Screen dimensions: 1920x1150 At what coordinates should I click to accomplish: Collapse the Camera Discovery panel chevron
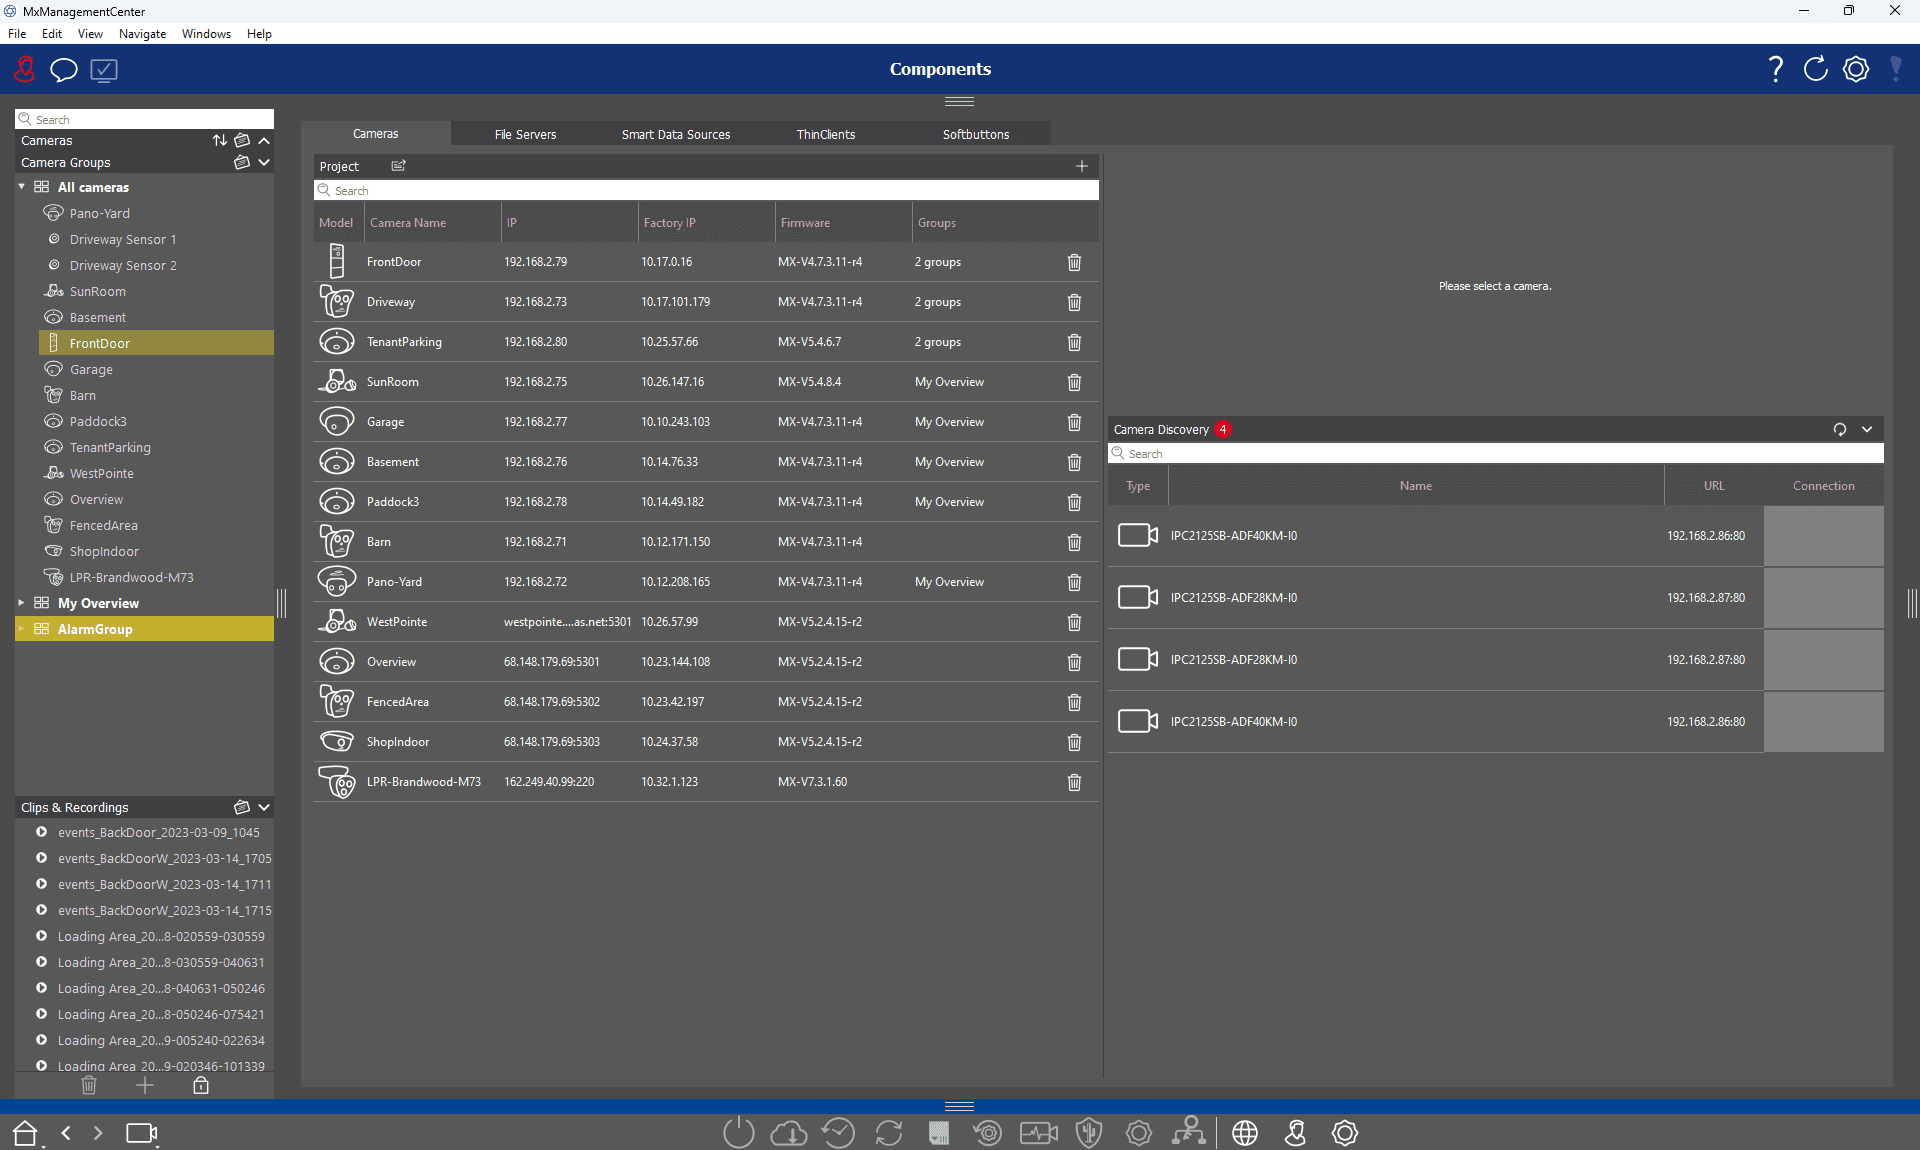[1867, 429]
